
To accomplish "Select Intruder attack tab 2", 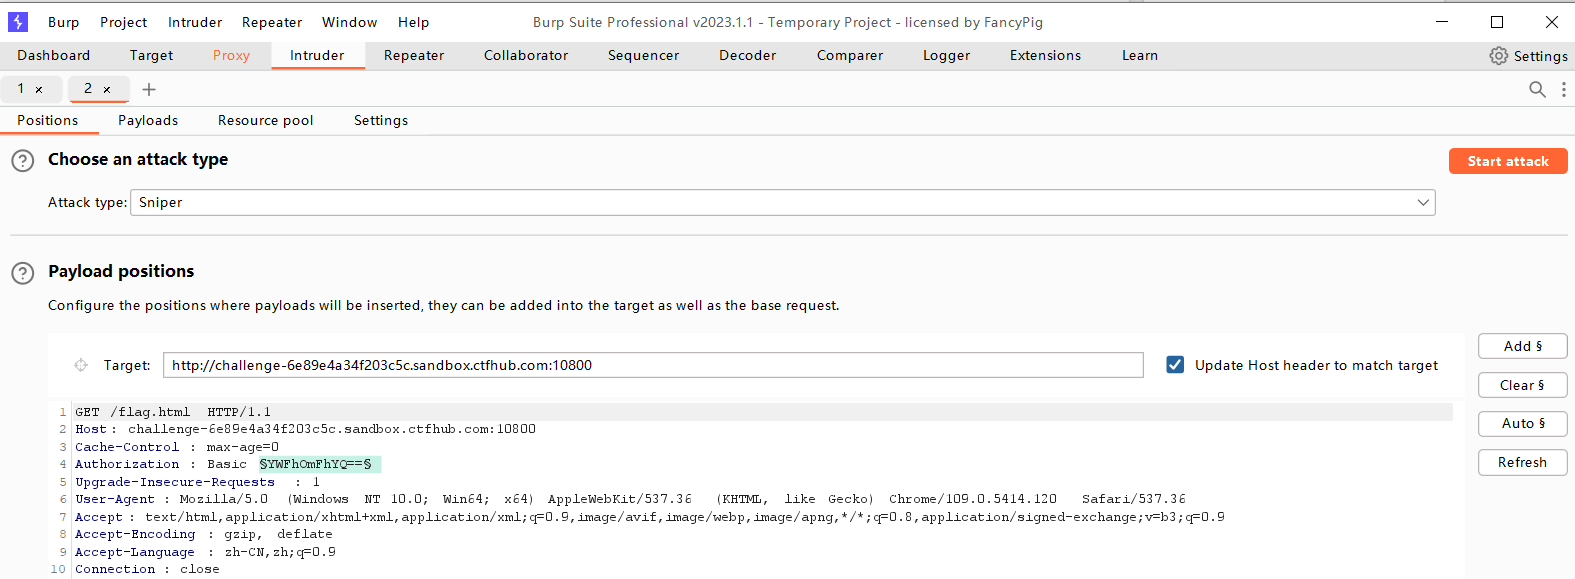I will click(88, 89).
